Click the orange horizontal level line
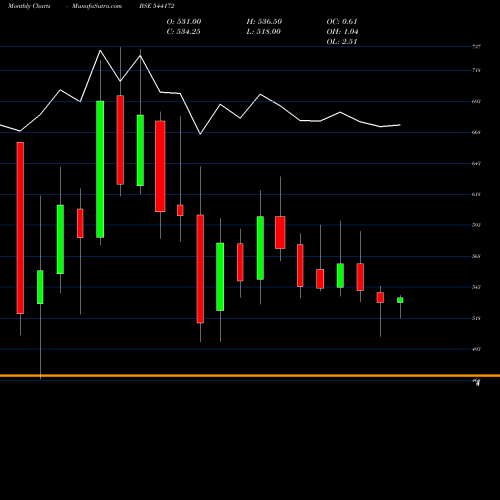Image resolution: width=500 pixels, height=500 pixels. (x=250, y=376)
